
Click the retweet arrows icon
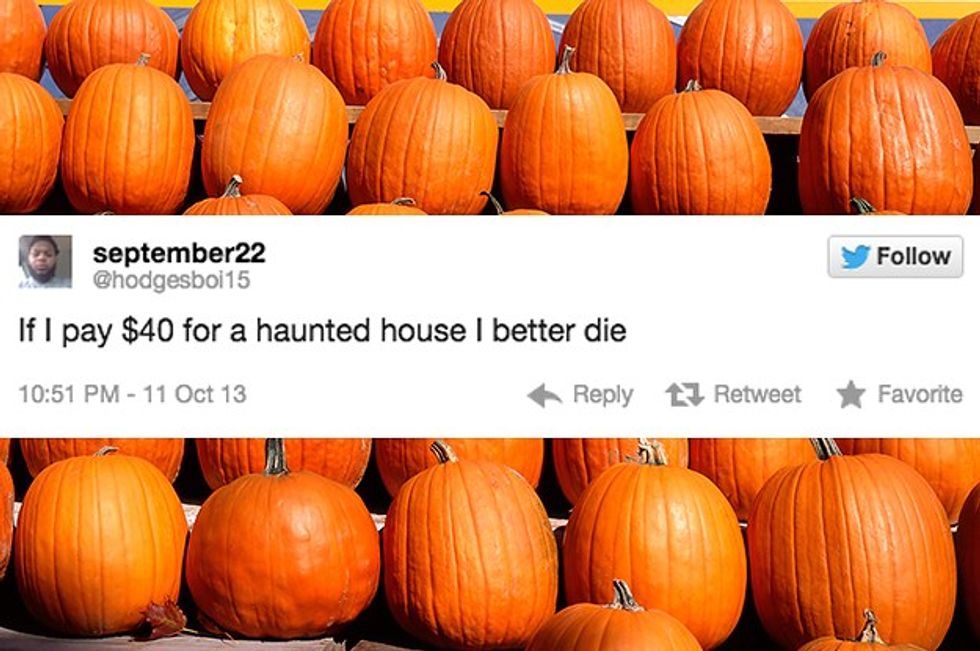pos(685,395)
